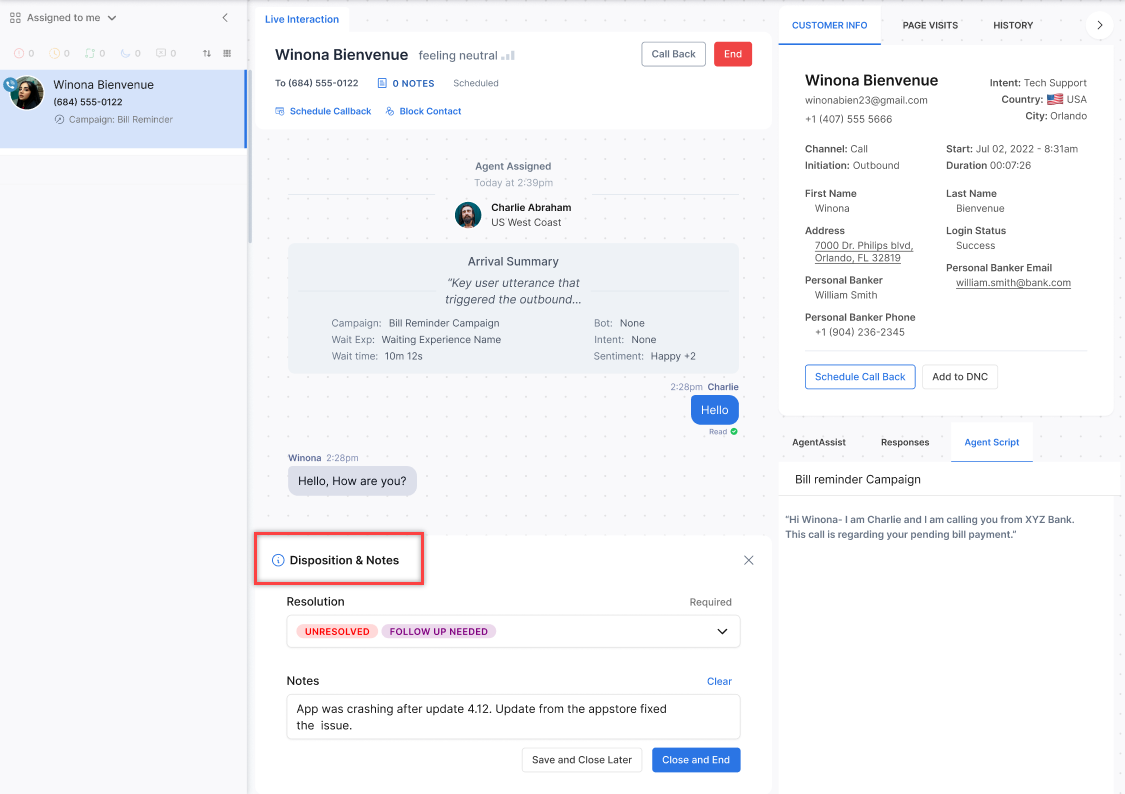The image size is (1125, 794).
Task: Switch to the Page Visits tab
Action: pyautogui.click(x=929, y=25)
